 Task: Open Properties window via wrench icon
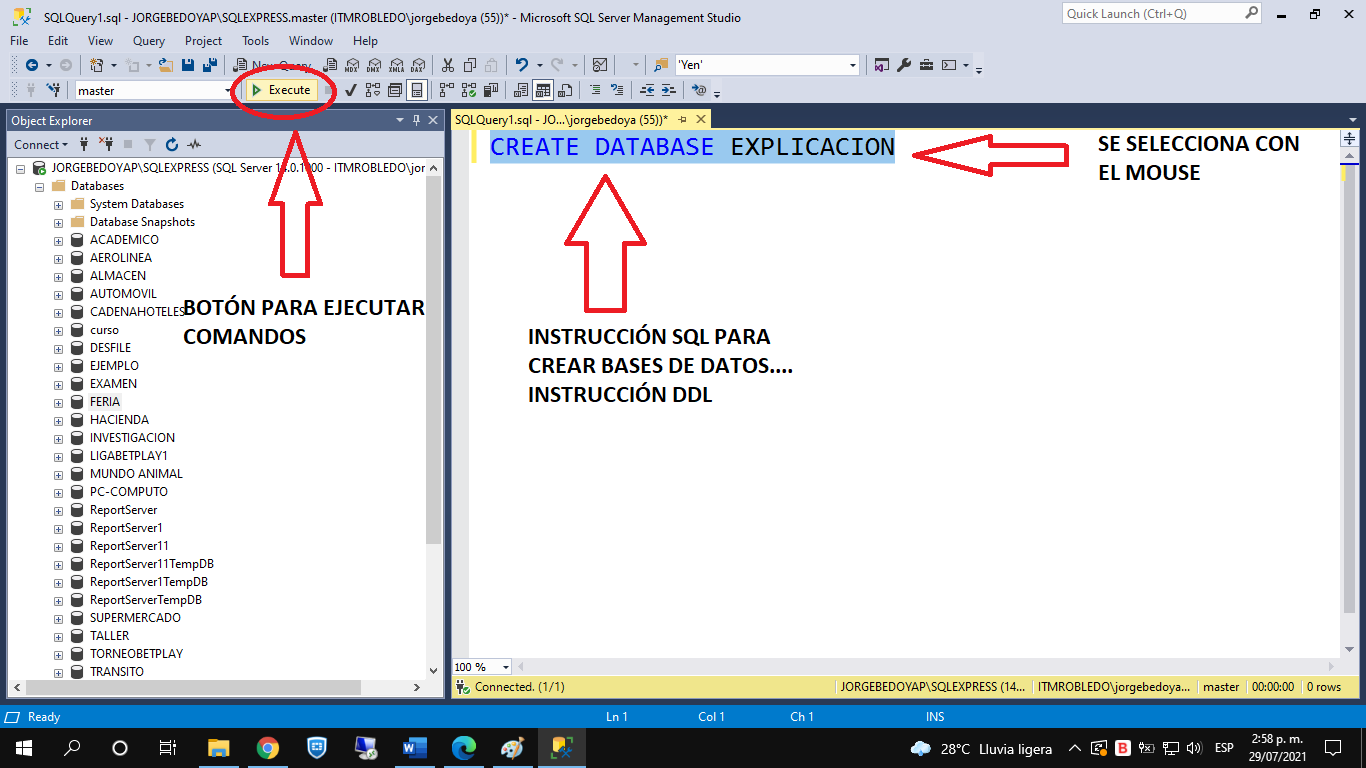(904, 65)
